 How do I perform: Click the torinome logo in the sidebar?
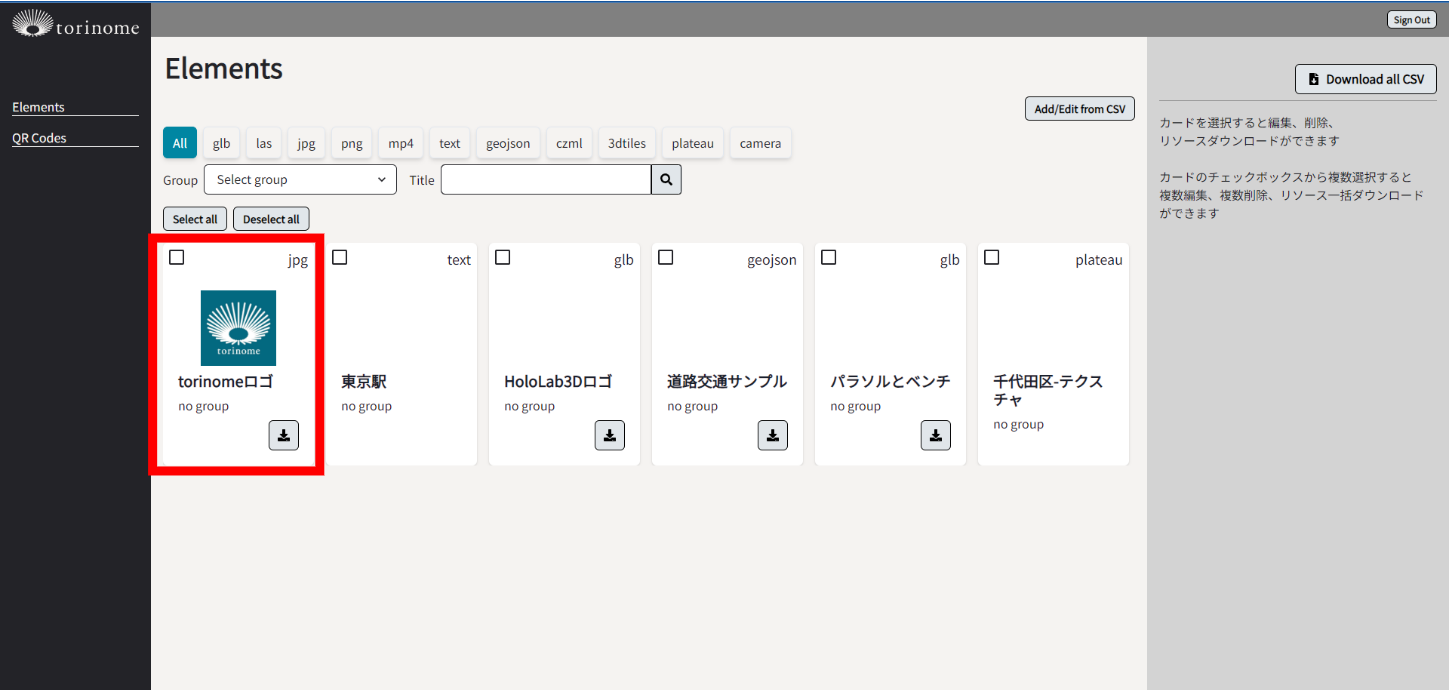point(75,23)
